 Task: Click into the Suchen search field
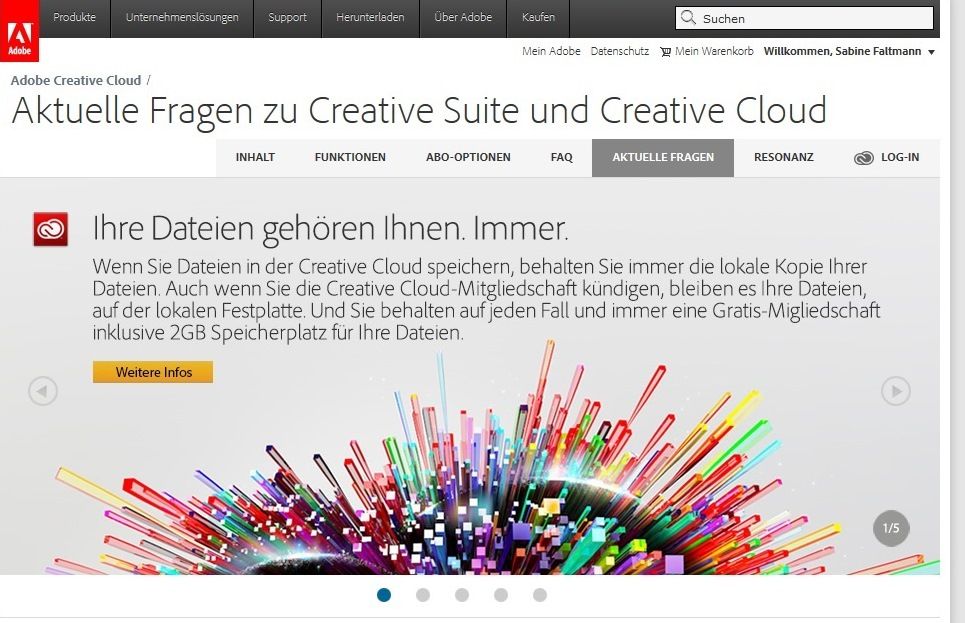click(804, 18)
